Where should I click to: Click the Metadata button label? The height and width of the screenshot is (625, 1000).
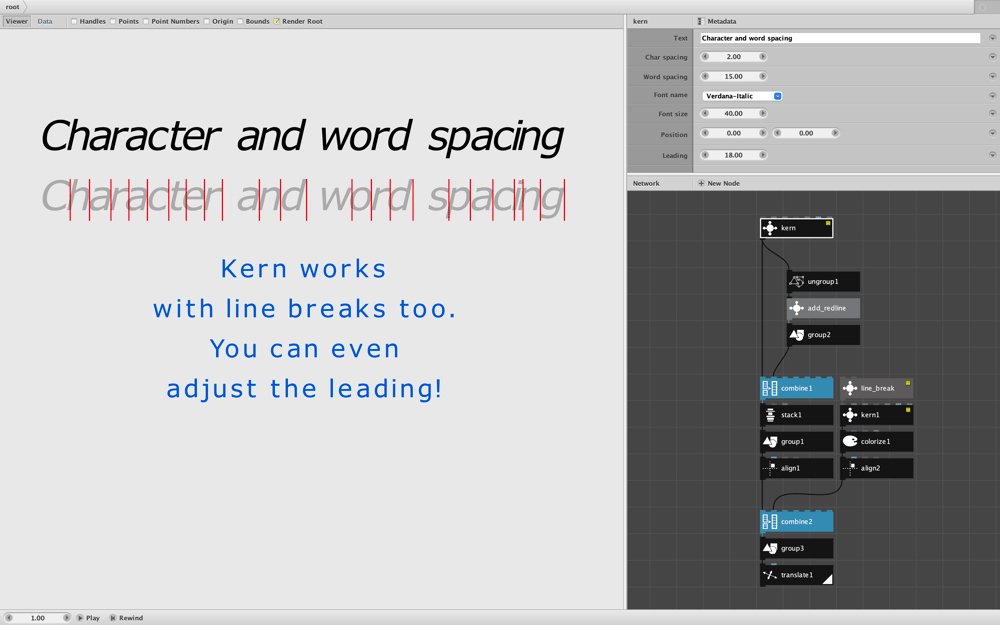[721, 21]
